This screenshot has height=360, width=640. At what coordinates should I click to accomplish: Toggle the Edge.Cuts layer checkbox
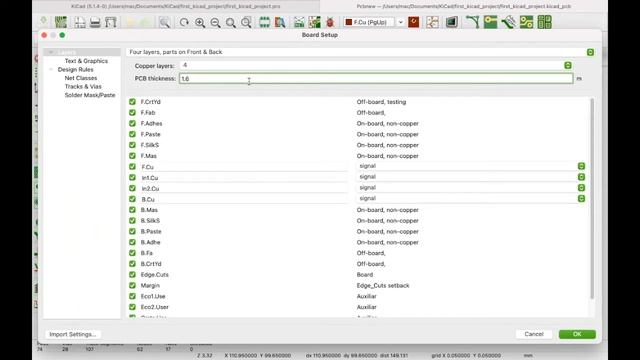coord(132,275)
